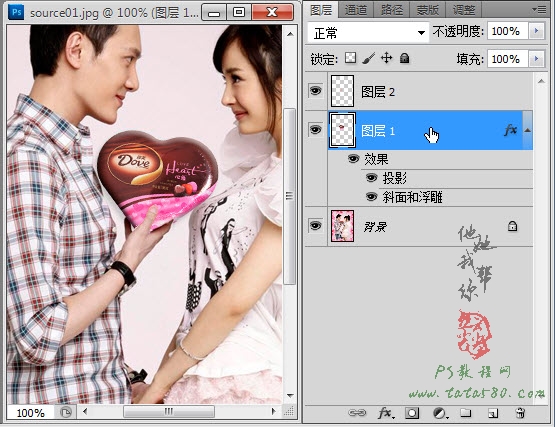Click the document horizontal scroll thumb
555x427 pixels.
168,411
